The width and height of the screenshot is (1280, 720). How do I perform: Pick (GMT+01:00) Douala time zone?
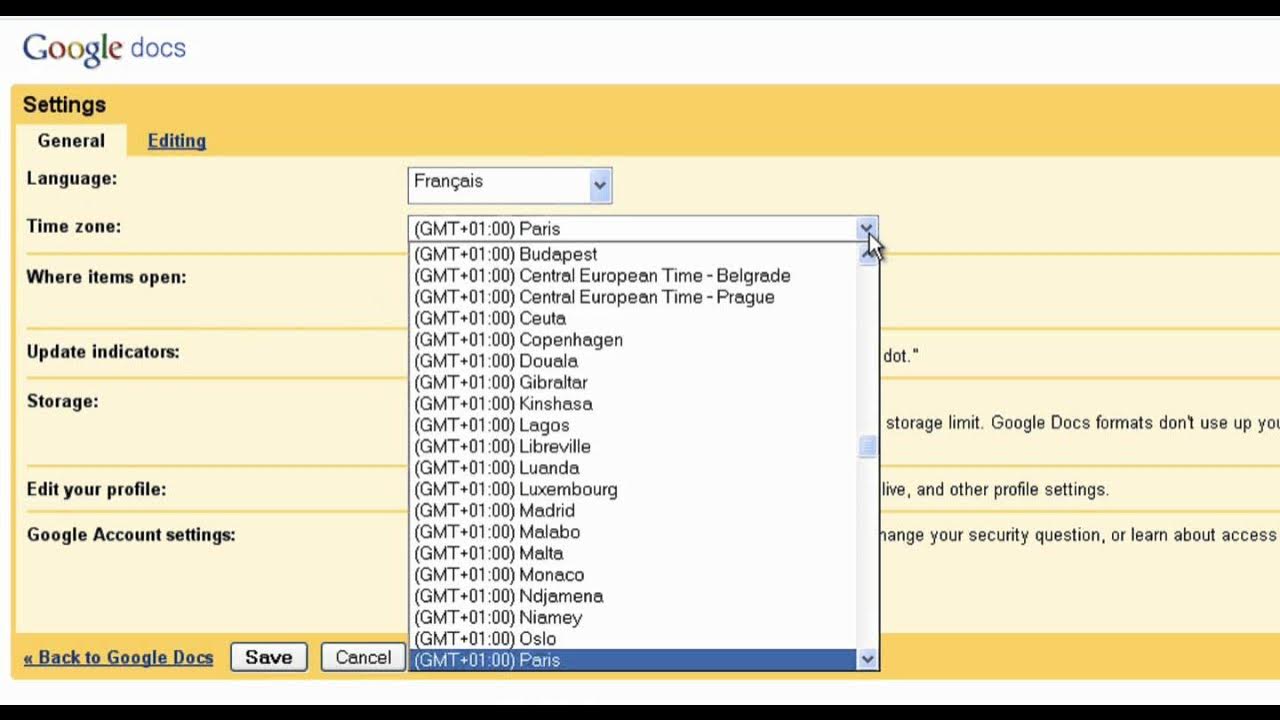coord(633,361)
